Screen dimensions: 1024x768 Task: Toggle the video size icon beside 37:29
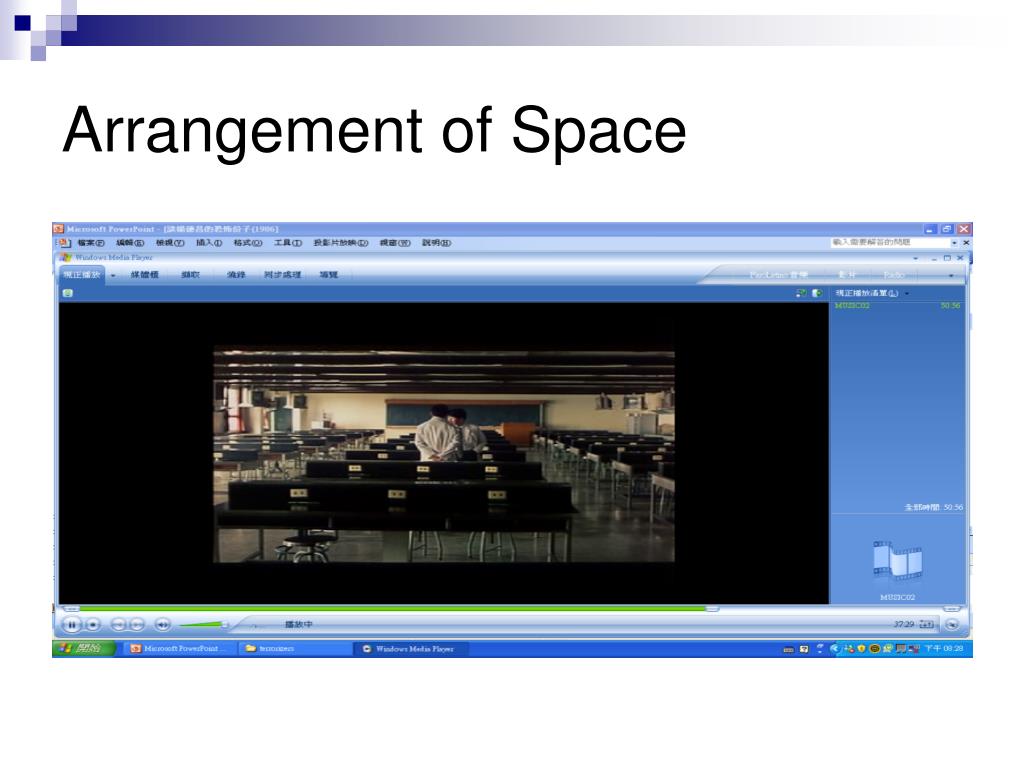926,625
